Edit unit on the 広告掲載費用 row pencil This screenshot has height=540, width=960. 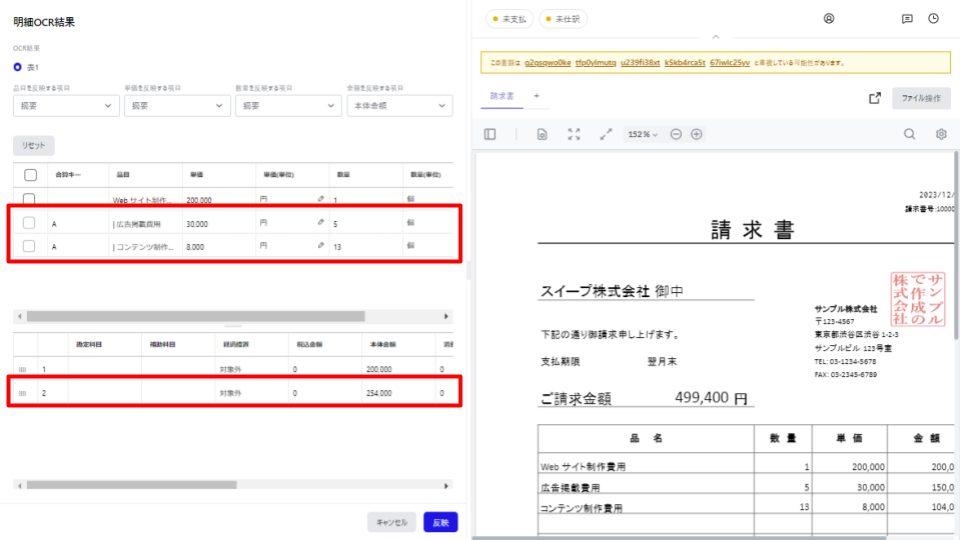click(x=321, y=222)
